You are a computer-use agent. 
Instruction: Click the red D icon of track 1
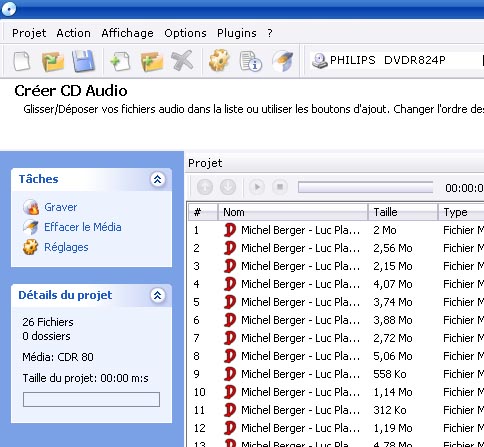pyautogui.click(x=230, y=230)
